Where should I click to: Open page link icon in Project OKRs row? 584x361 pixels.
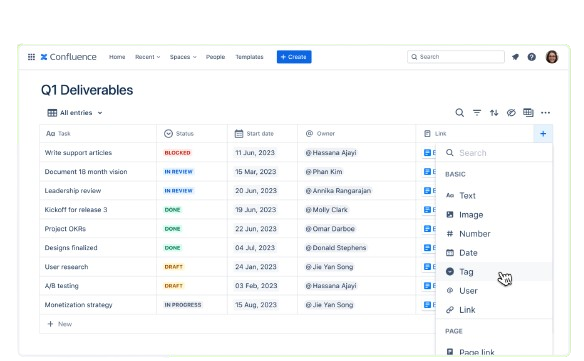[x=428, y=229]
